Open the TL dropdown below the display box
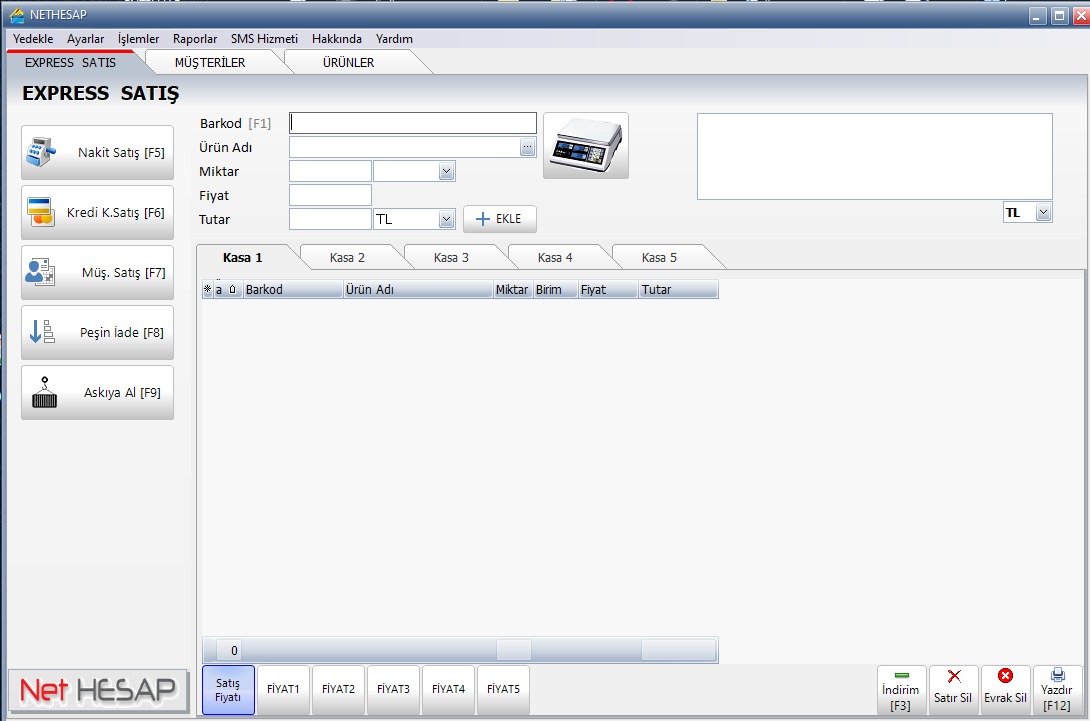Image resolution: width=1090 pixels, height=721 pixels. point(1043,213)
